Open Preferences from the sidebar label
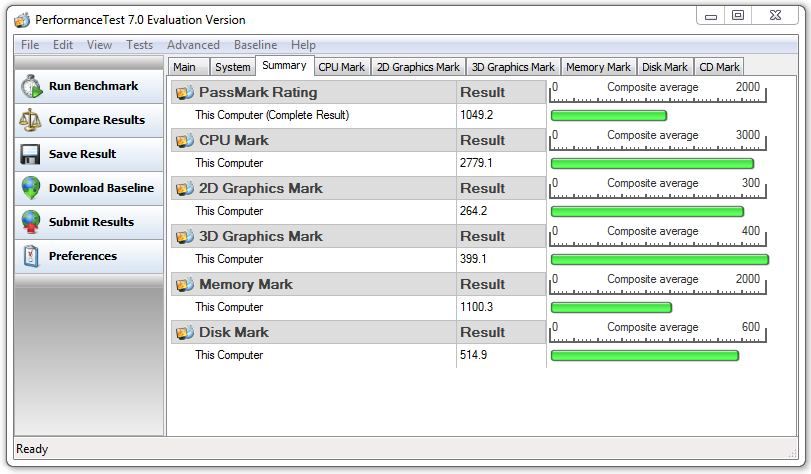This screenshot has height=474, width=811. 83,256
